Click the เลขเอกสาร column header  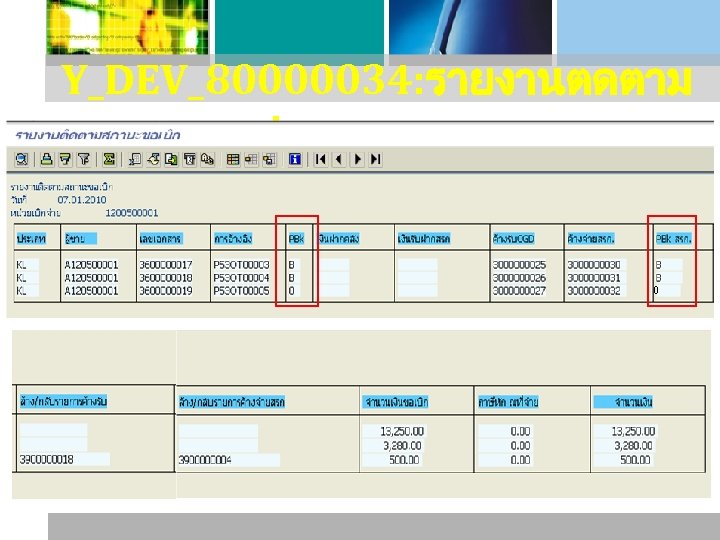[x=161, y=239]
